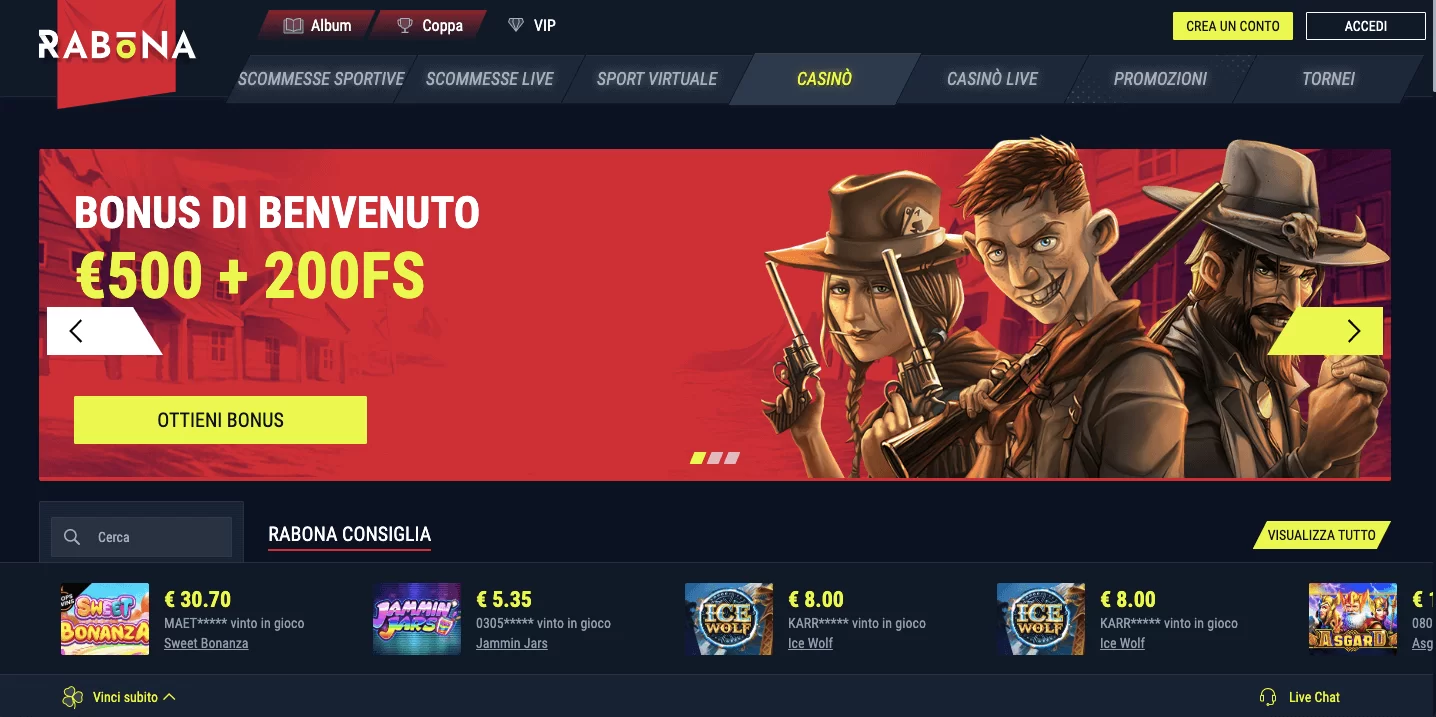Image resolution: width=1436 pixels, height=717 pixels.
Task: Click the Cerca search field
Action: (x=141, y=537)
